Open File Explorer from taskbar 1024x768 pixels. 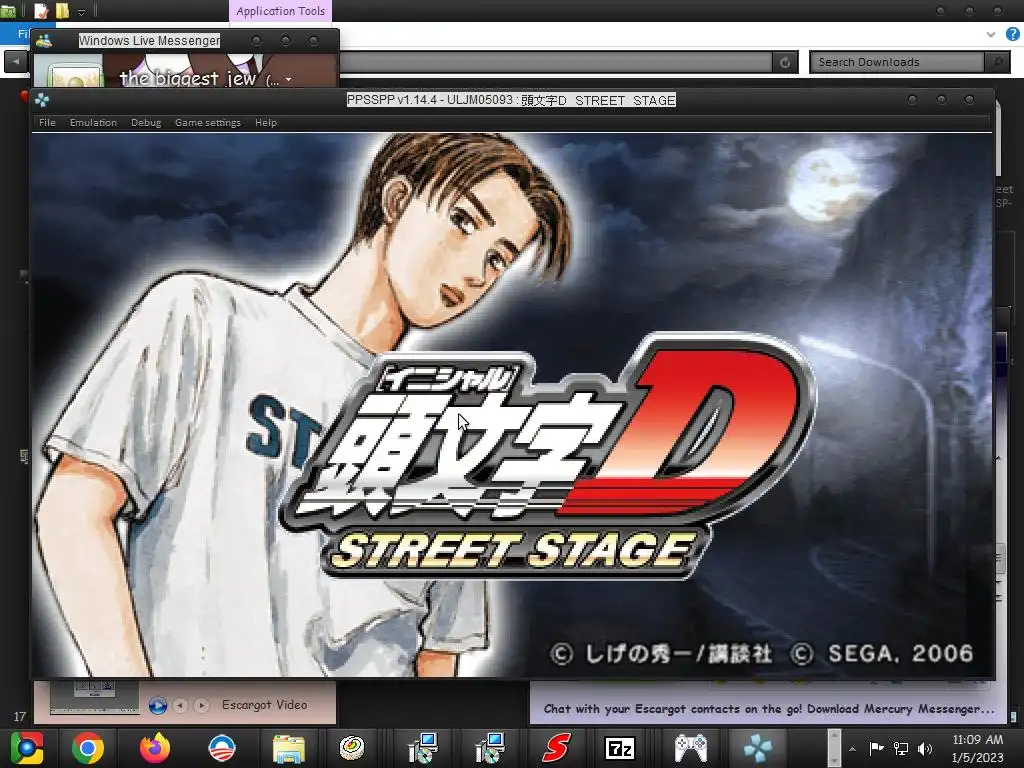(x=289, y=748)
